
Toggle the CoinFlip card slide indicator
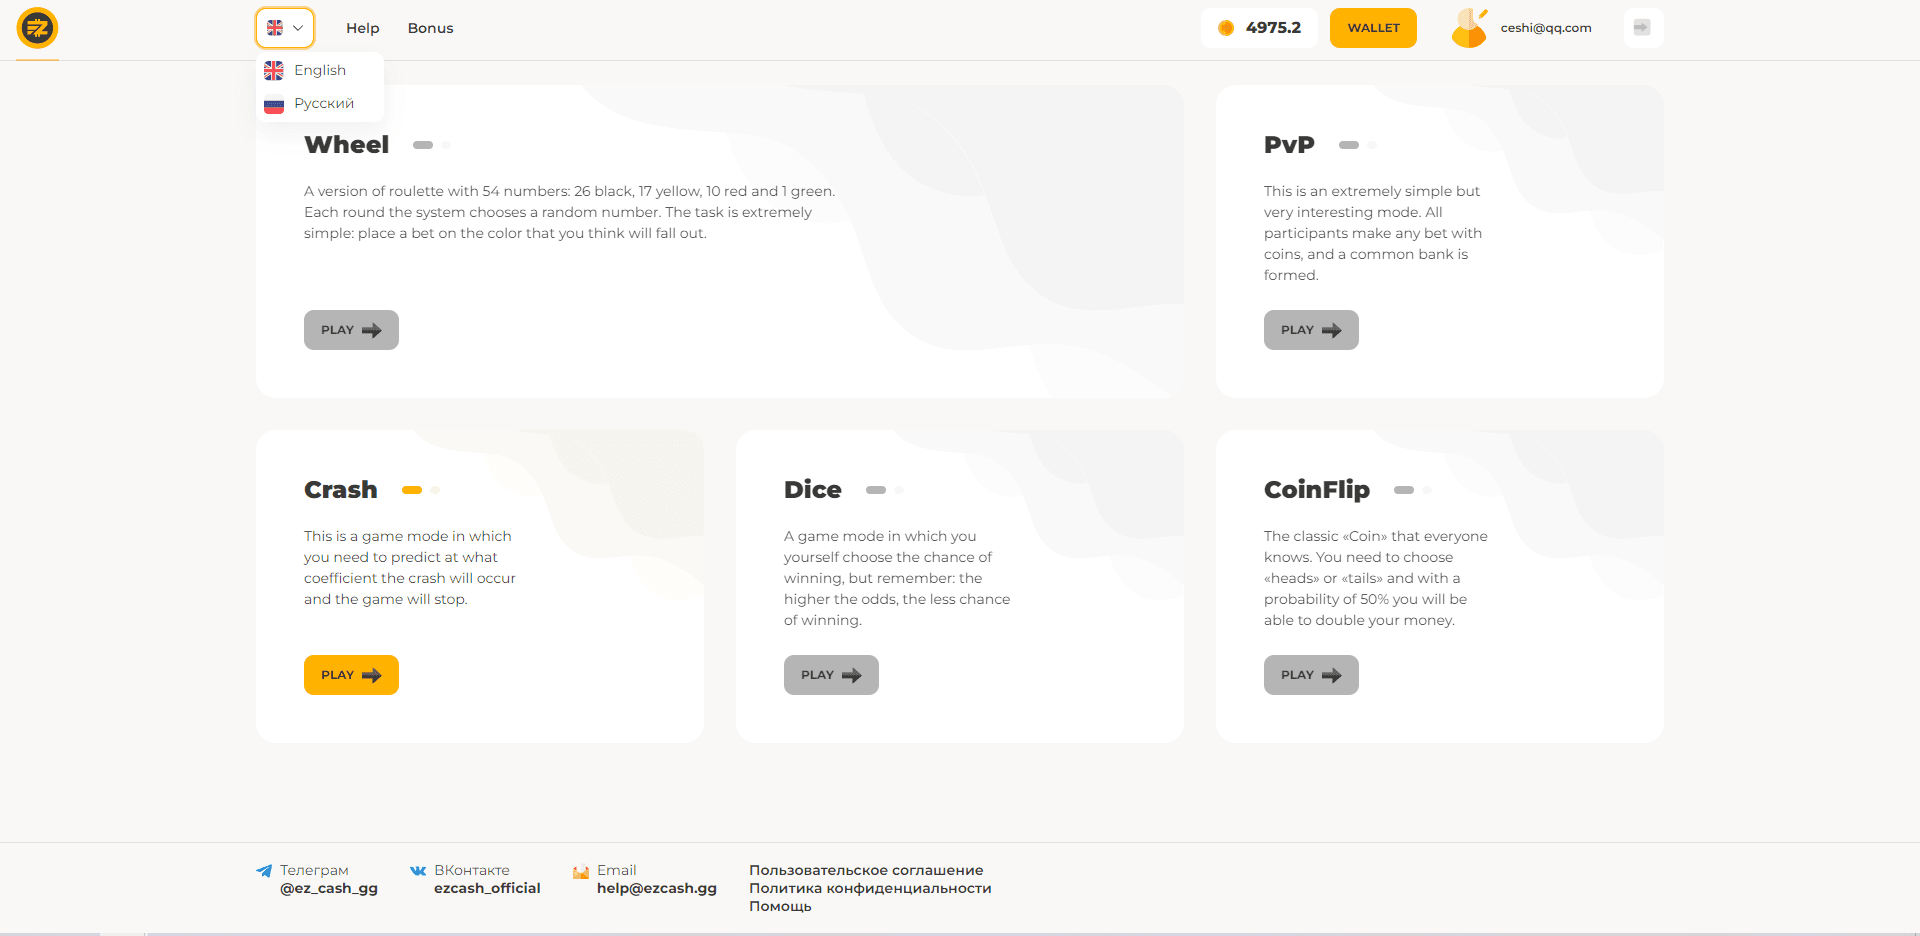1404,490
